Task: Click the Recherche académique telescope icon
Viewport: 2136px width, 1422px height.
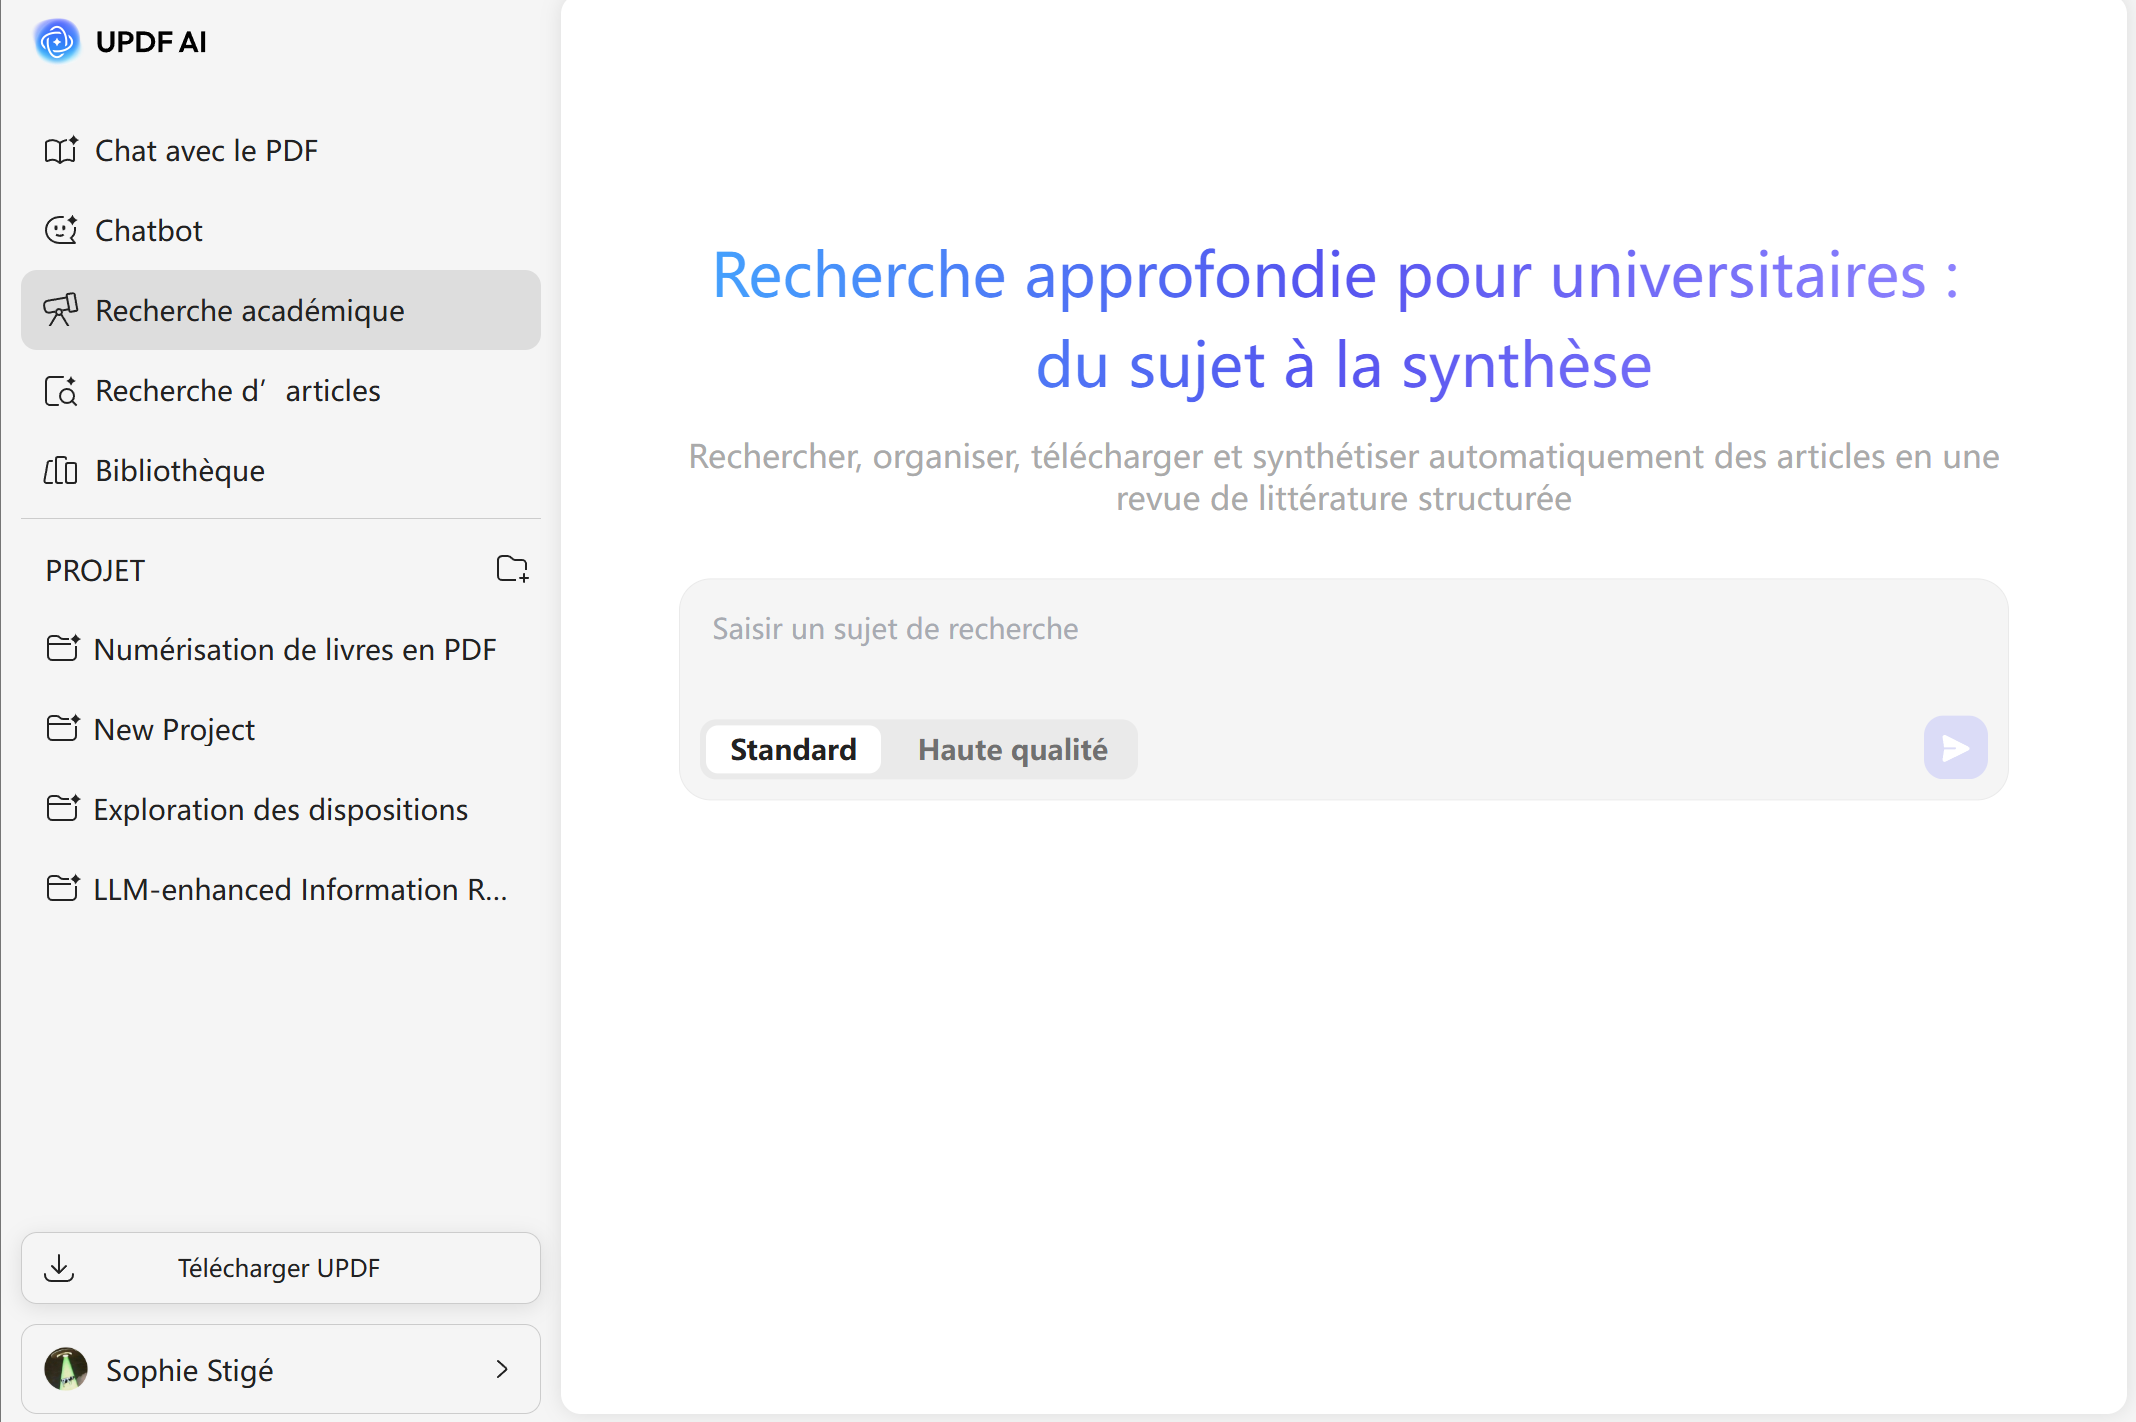Action: pos(62,310)
